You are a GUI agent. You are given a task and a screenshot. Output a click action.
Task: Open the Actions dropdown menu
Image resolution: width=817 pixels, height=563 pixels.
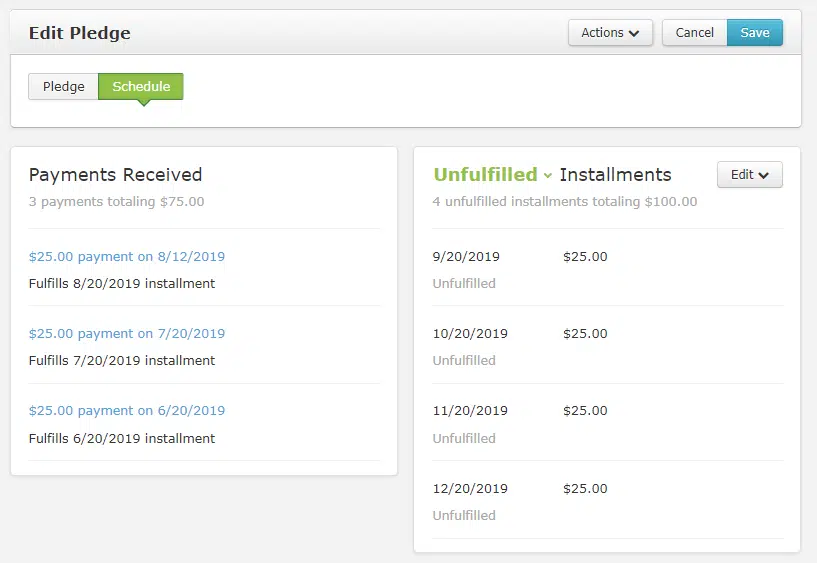point(610,33)
